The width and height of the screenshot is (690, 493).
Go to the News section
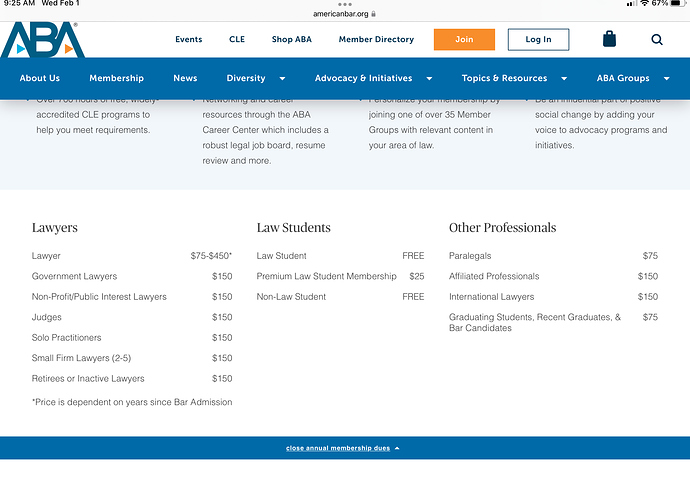pos(185,78)
